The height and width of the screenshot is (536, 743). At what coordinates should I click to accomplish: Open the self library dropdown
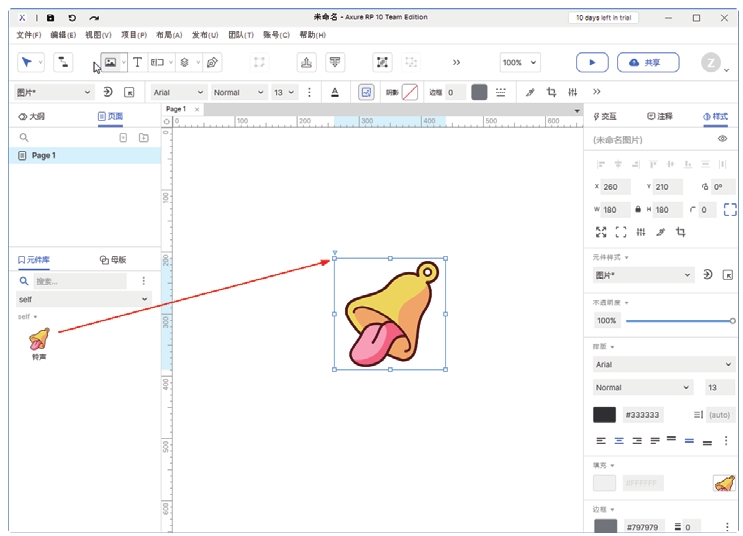83,299
